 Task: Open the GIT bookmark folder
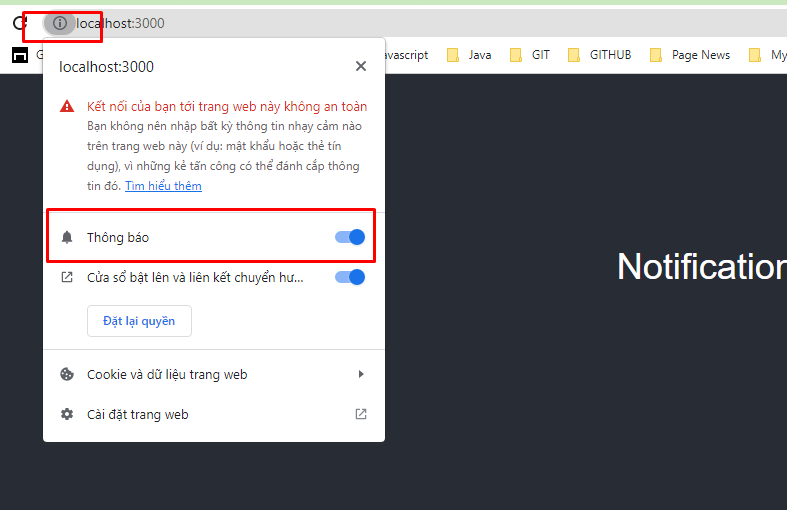[x=530, y=55]
